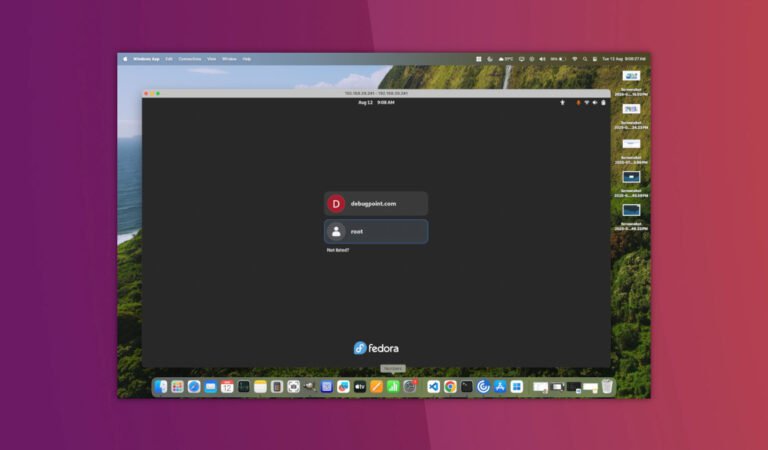Open the accessibility menu in Fedora top bar

(562, 102)
